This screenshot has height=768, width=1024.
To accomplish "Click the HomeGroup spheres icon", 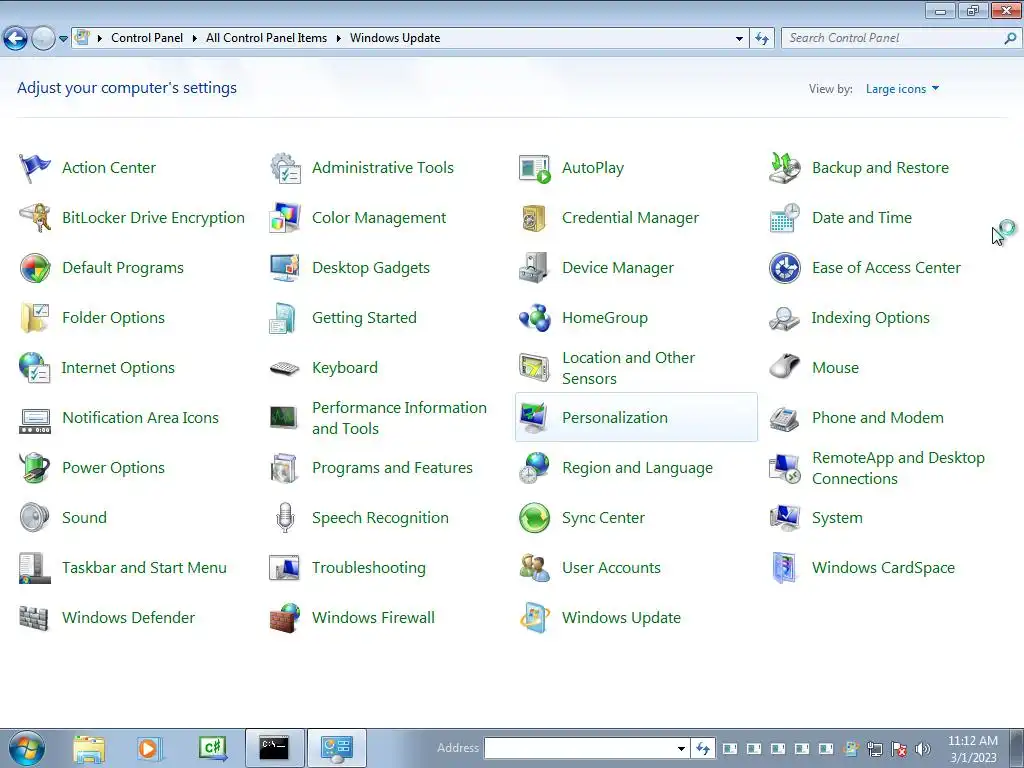I will (534, 318).
